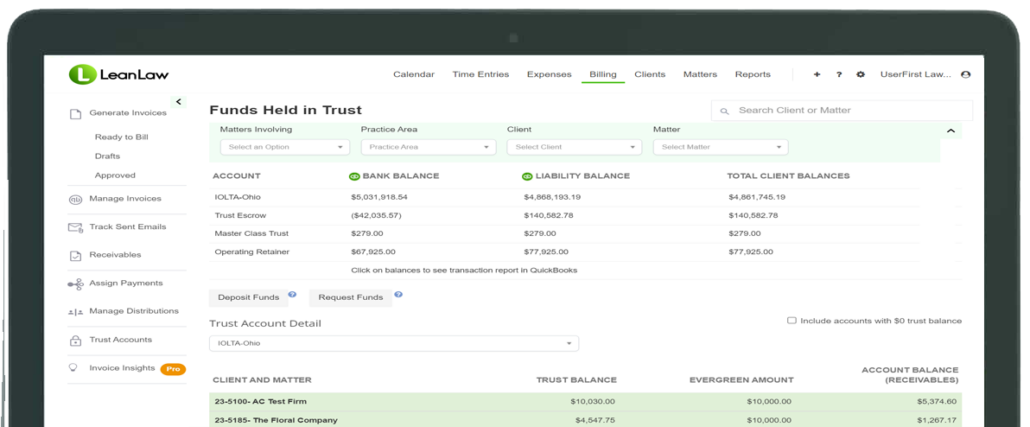Open the Generate Invoices sidebar icon

coord(75,114)
